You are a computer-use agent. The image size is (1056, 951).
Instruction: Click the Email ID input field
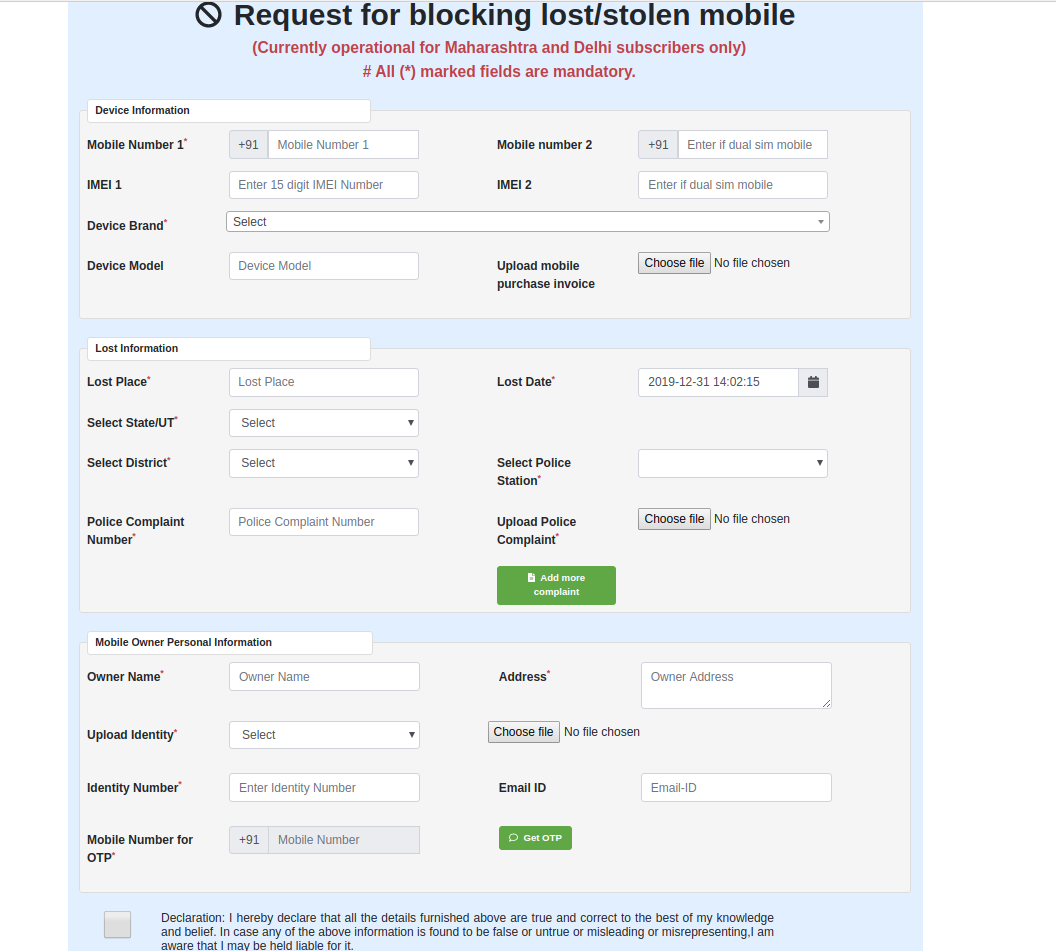pos(736,788)
